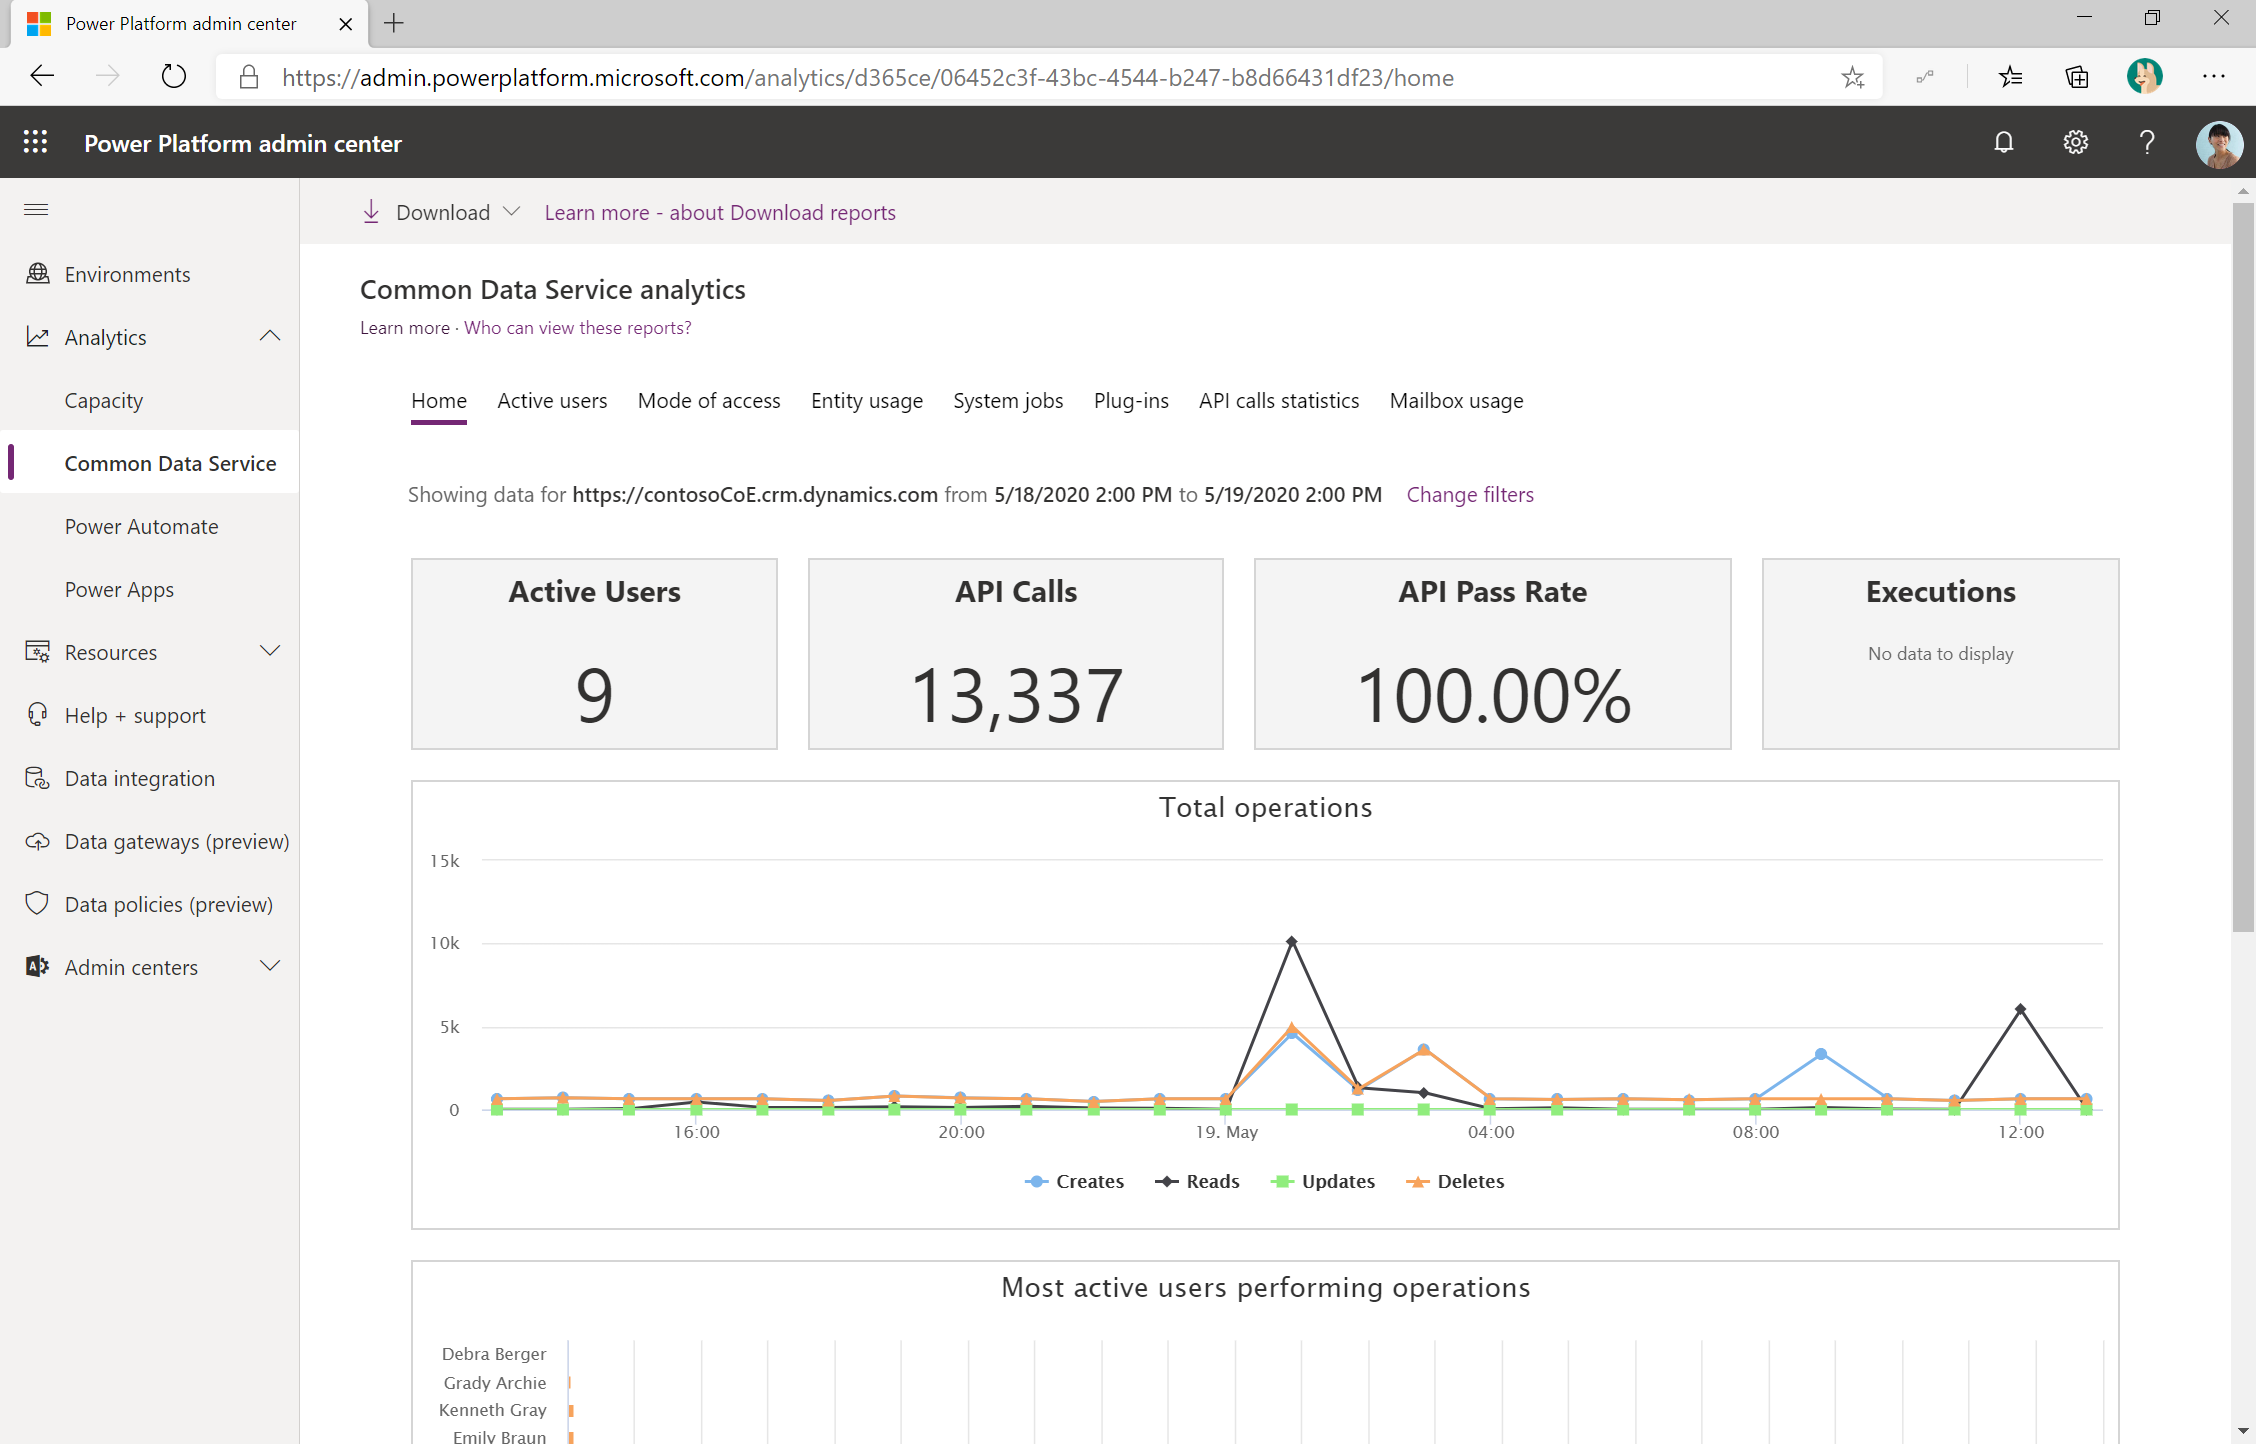Click the Common Data Service analytics icon

point(169,462)
